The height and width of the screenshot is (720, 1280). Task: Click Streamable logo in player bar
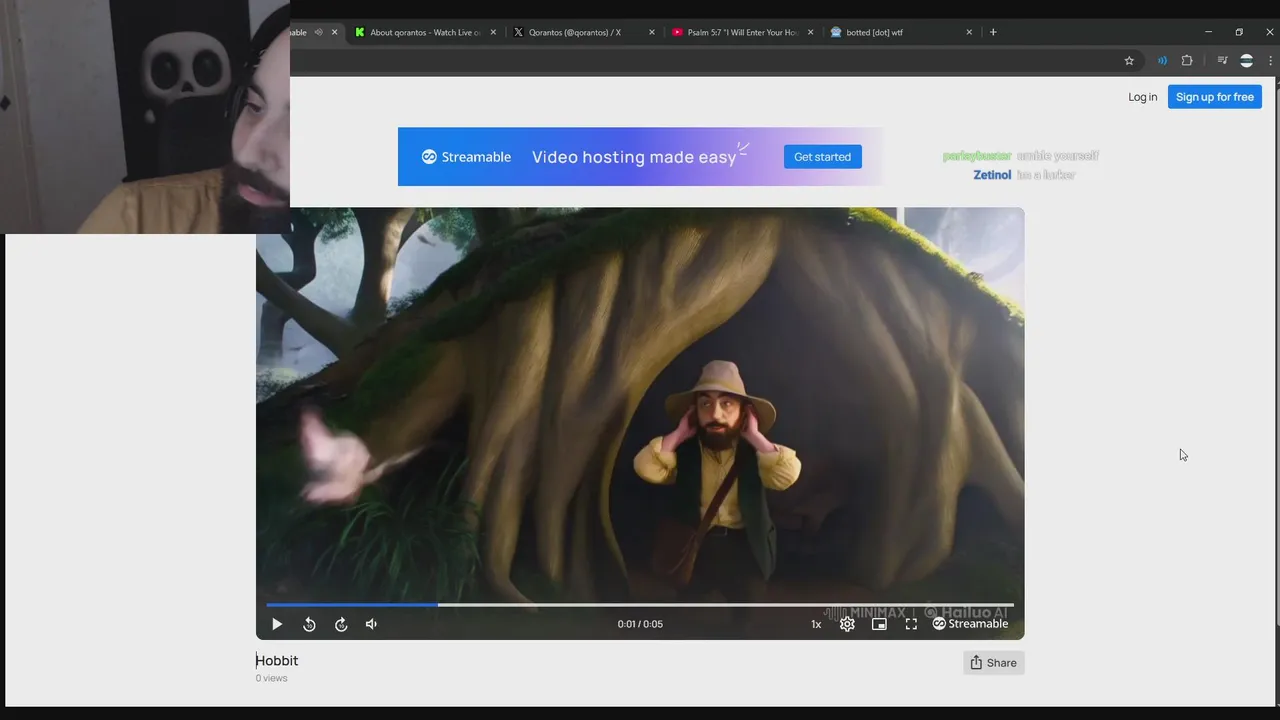(970, 624)
